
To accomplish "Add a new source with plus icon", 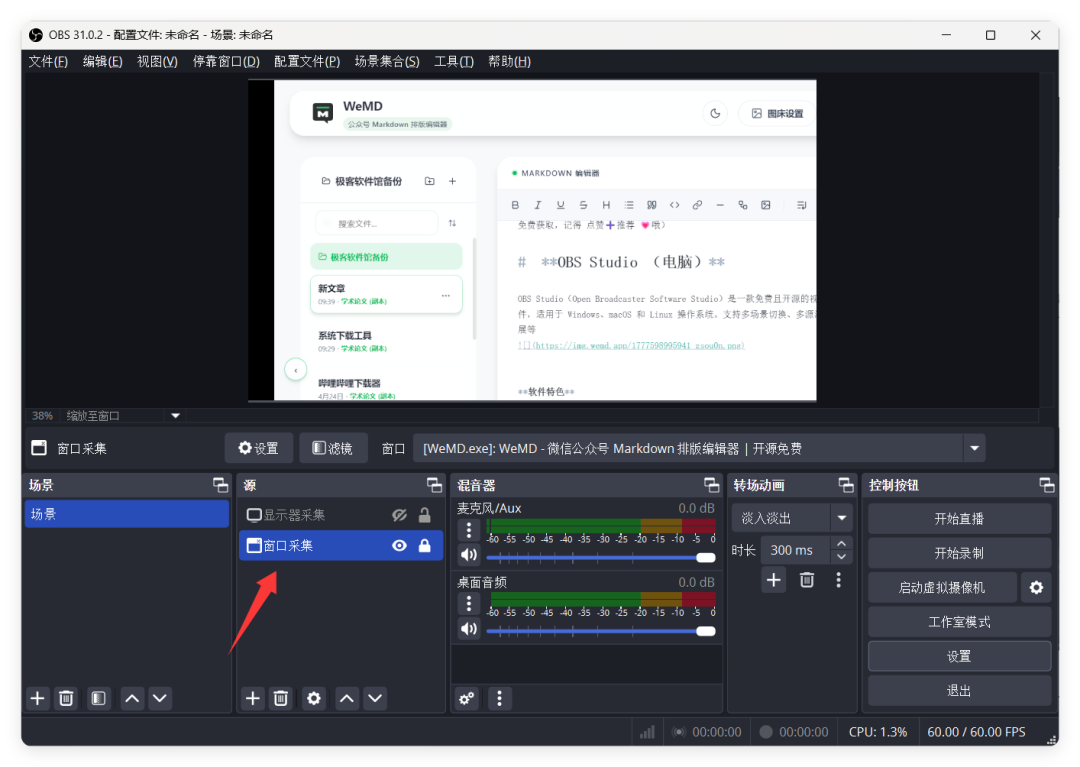I will (x=253, y=698).
